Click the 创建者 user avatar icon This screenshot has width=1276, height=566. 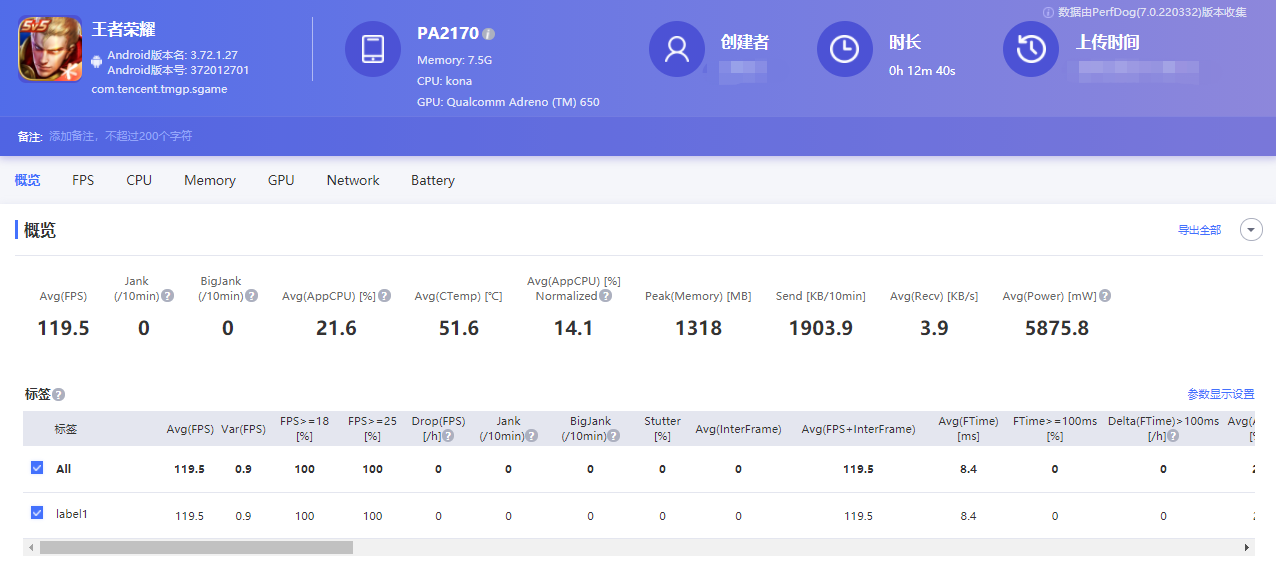pos(677,49)
